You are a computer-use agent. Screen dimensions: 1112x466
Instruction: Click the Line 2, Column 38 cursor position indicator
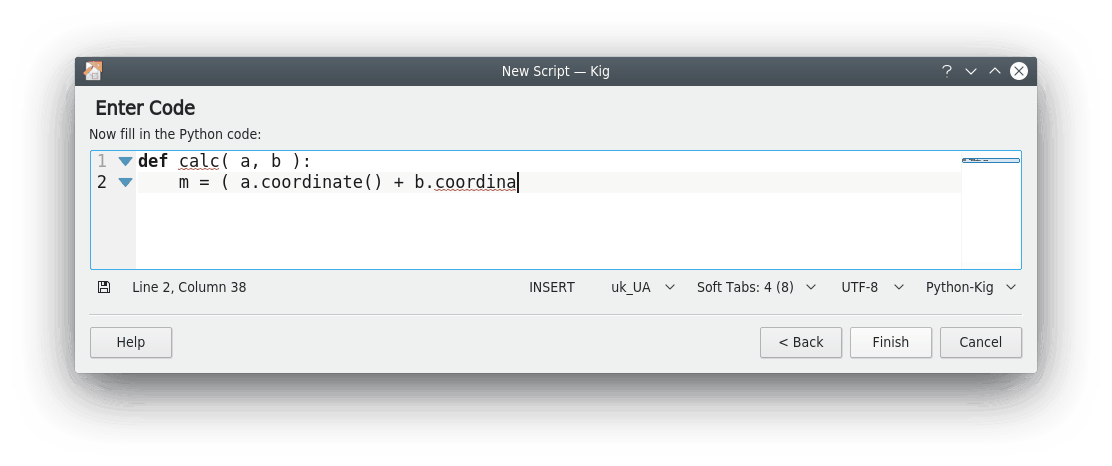click(189, 287)
